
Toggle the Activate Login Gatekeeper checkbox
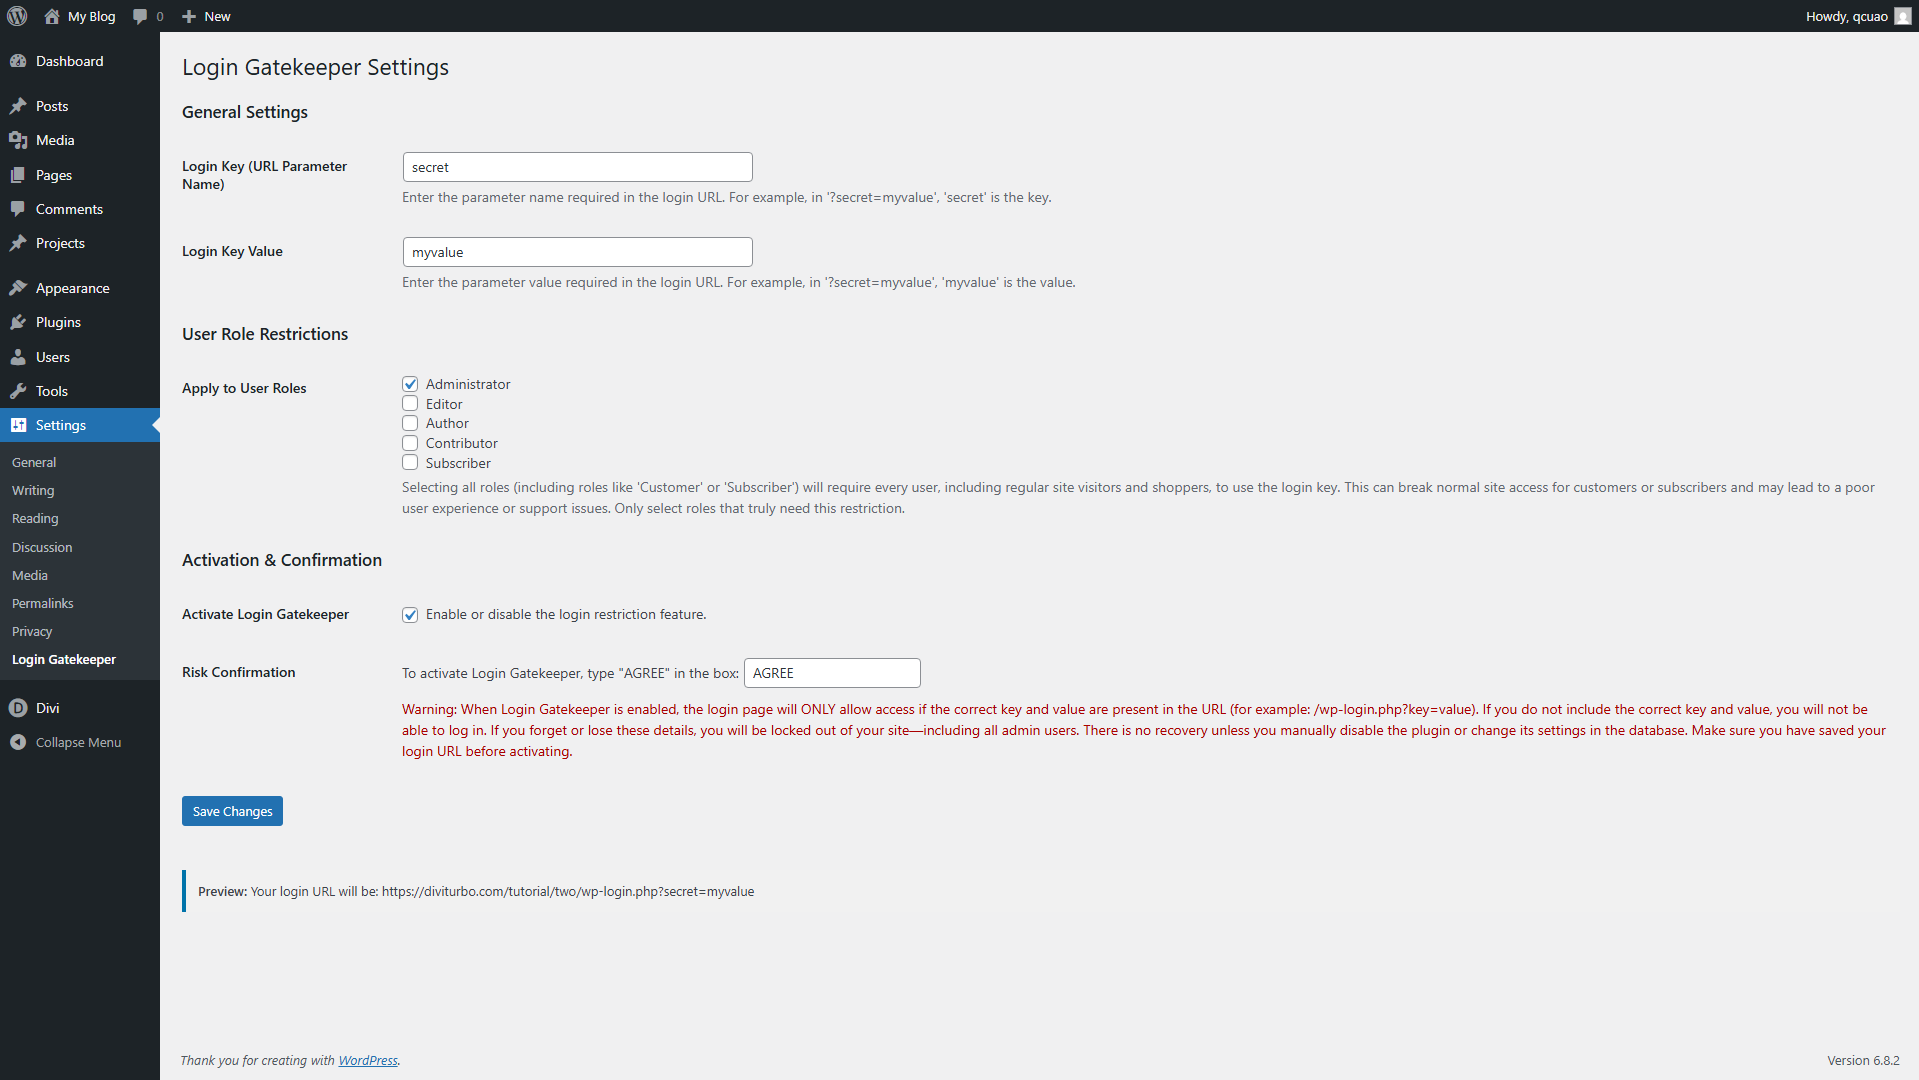tap(410, 615)
